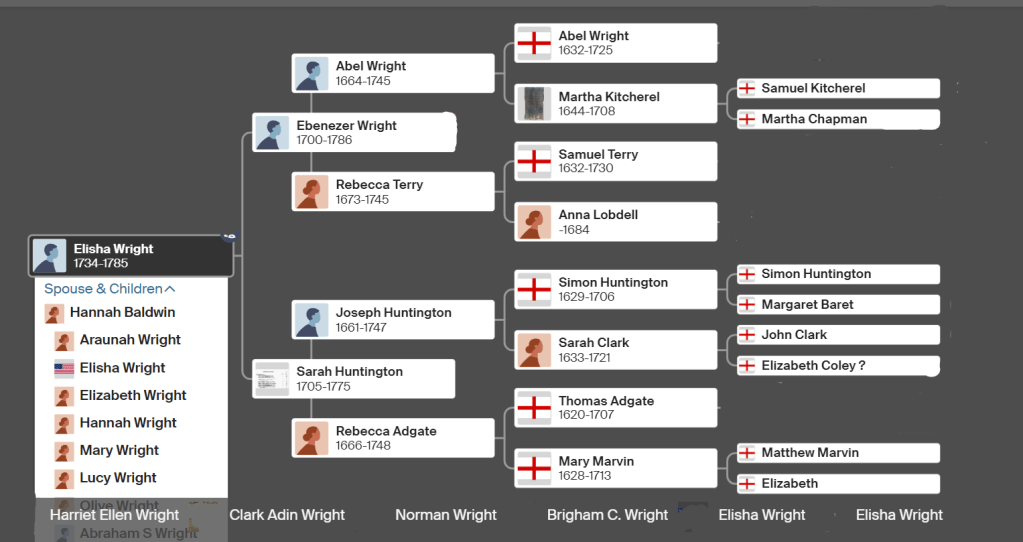Click the Margaret Baret ancestor card
Image resolution: width=1023 pixels, height=542 pixels.
point(838,305)
